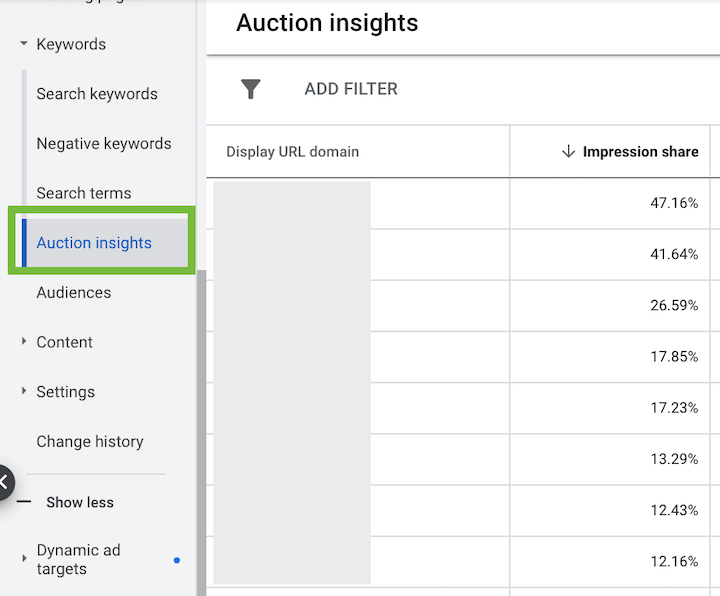Click the sort arrow on Impression share
Viewport: 720px width, 596px height.
pyautogui.click(x=568, y=152)
